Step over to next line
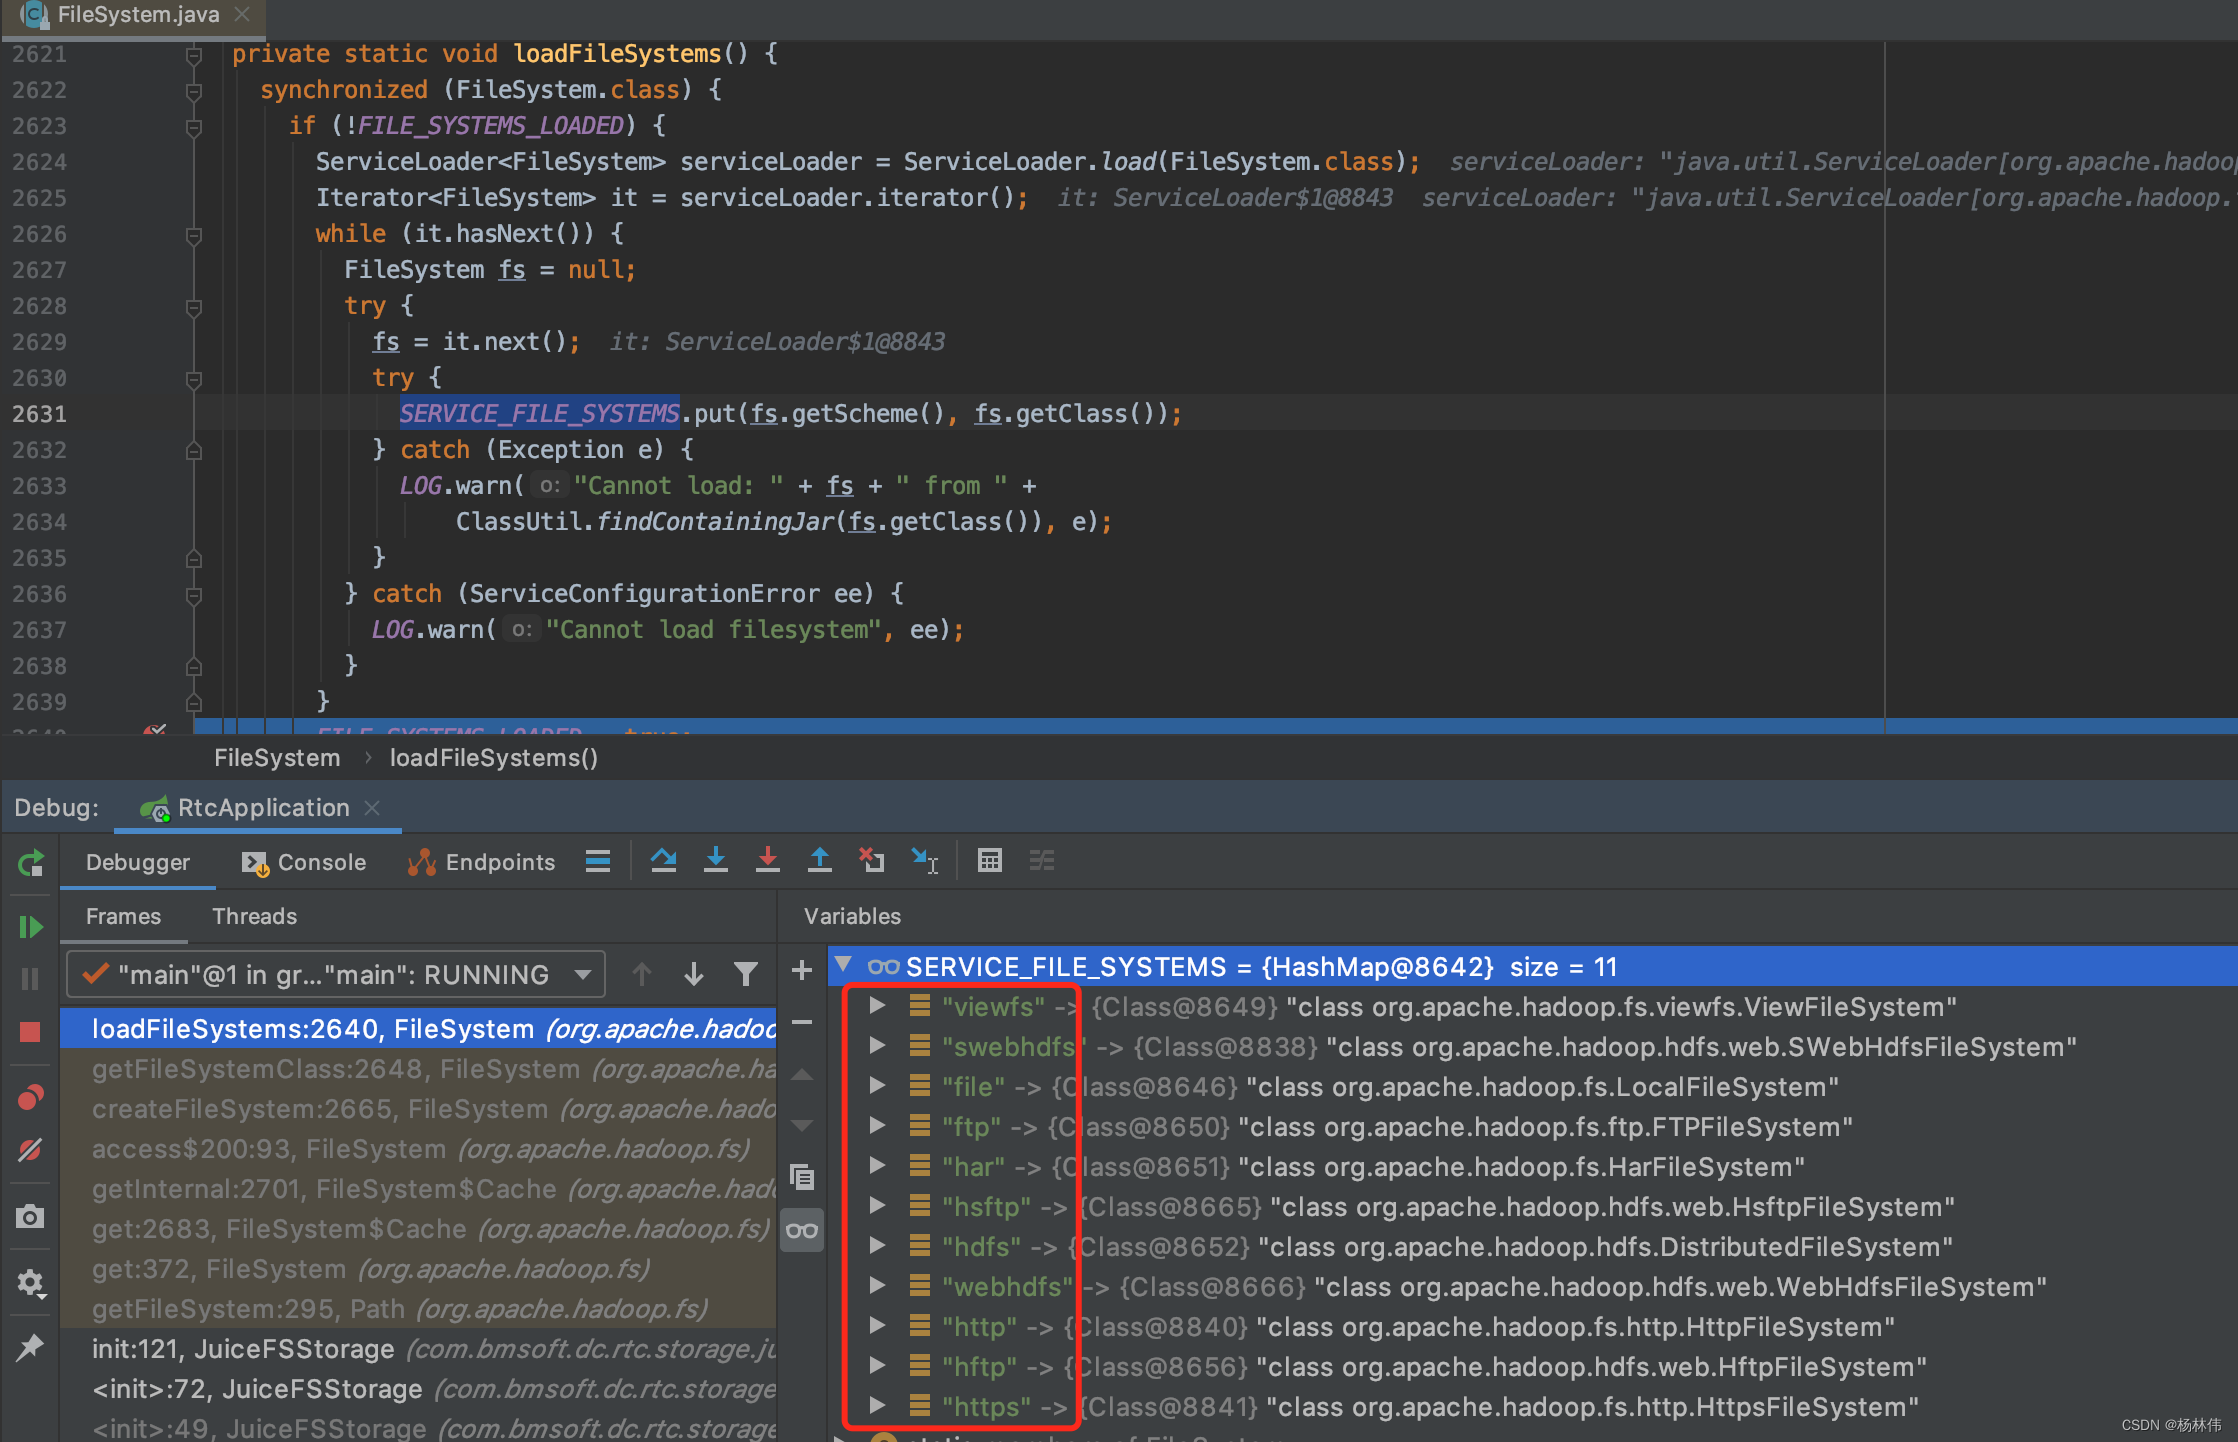 tap(663, 860)
